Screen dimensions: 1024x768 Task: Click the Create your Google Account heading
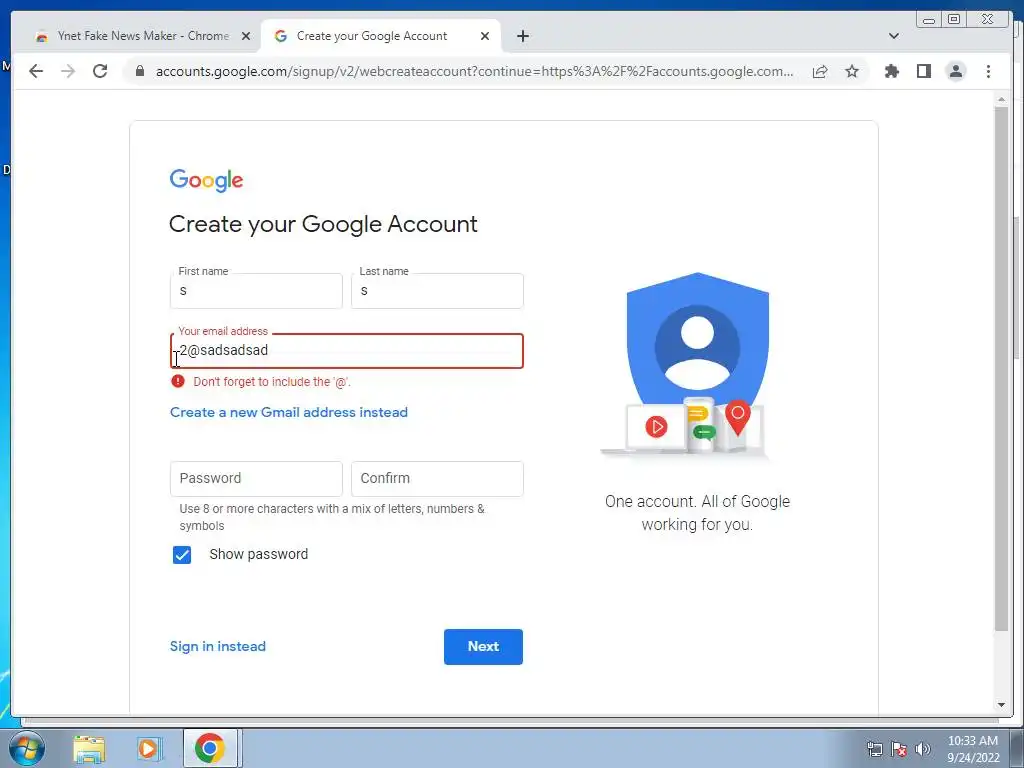pyautogui.click(x=323, y=224)
